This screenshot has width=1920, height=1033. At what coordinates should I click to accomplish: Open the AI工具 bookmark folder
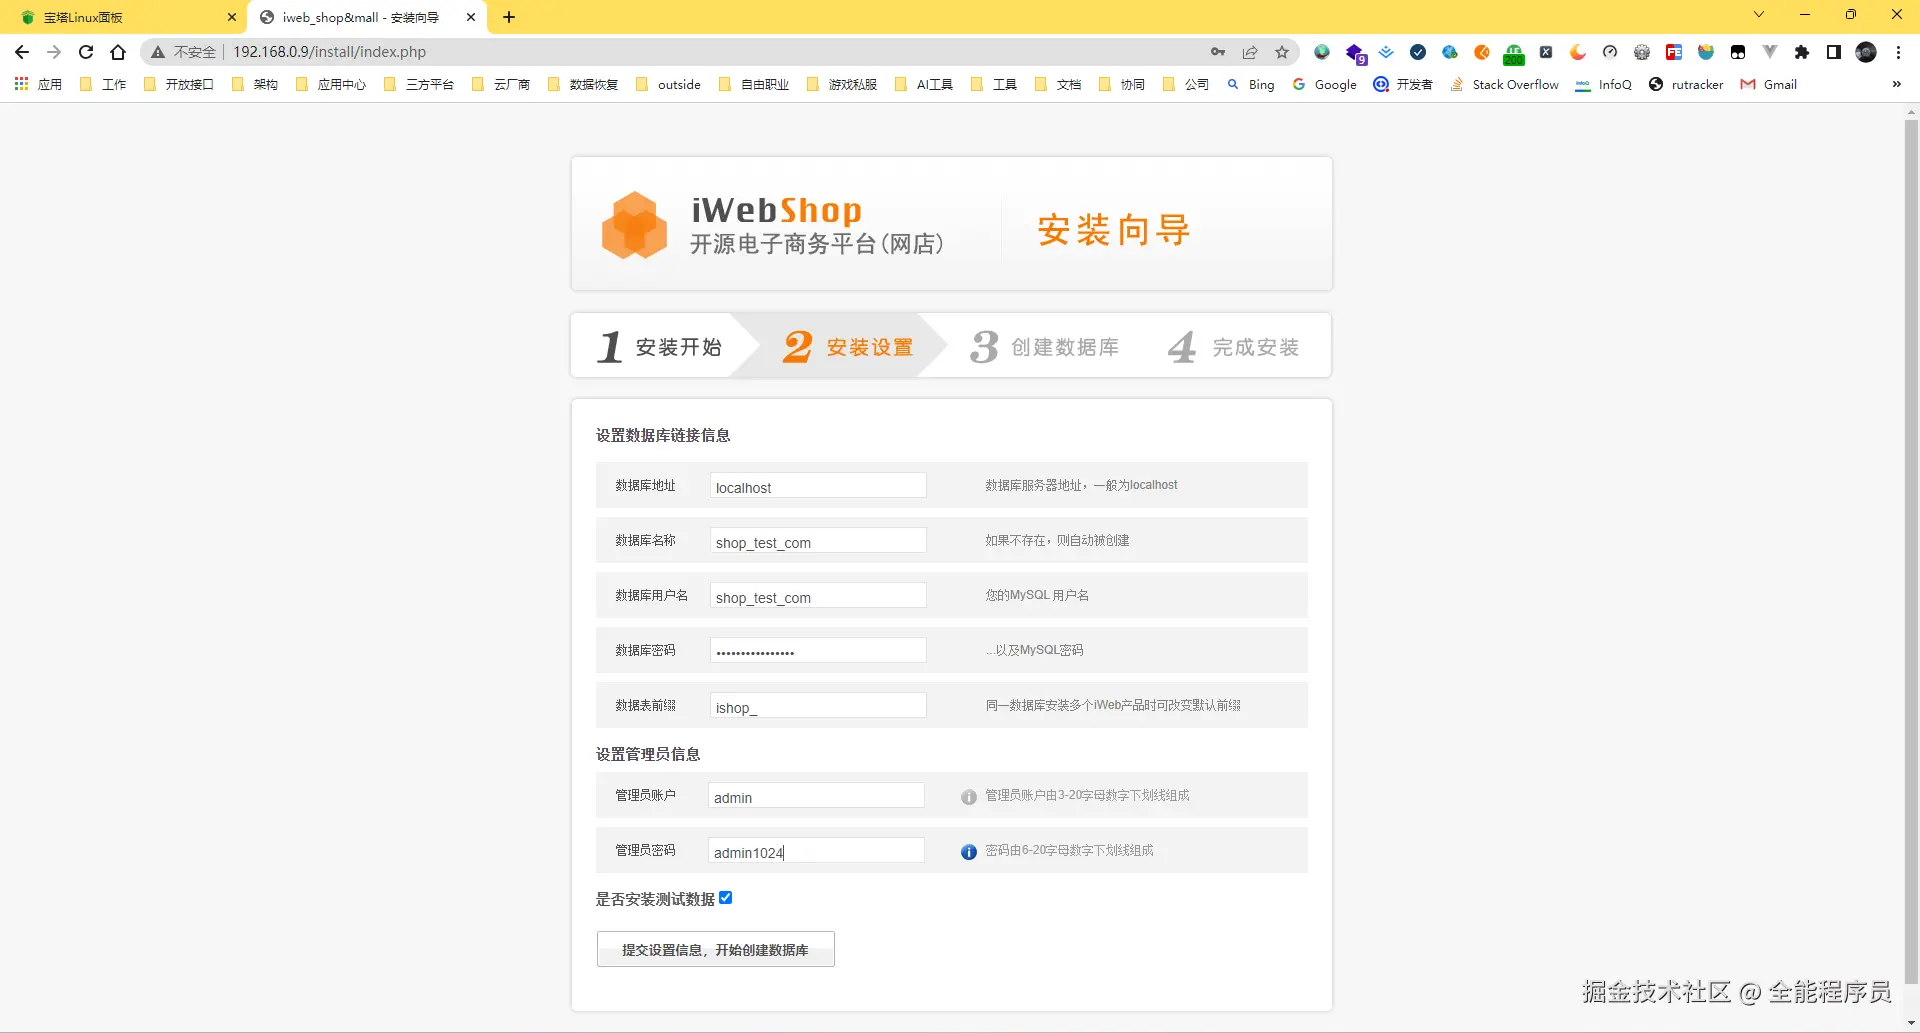point(924,85)
